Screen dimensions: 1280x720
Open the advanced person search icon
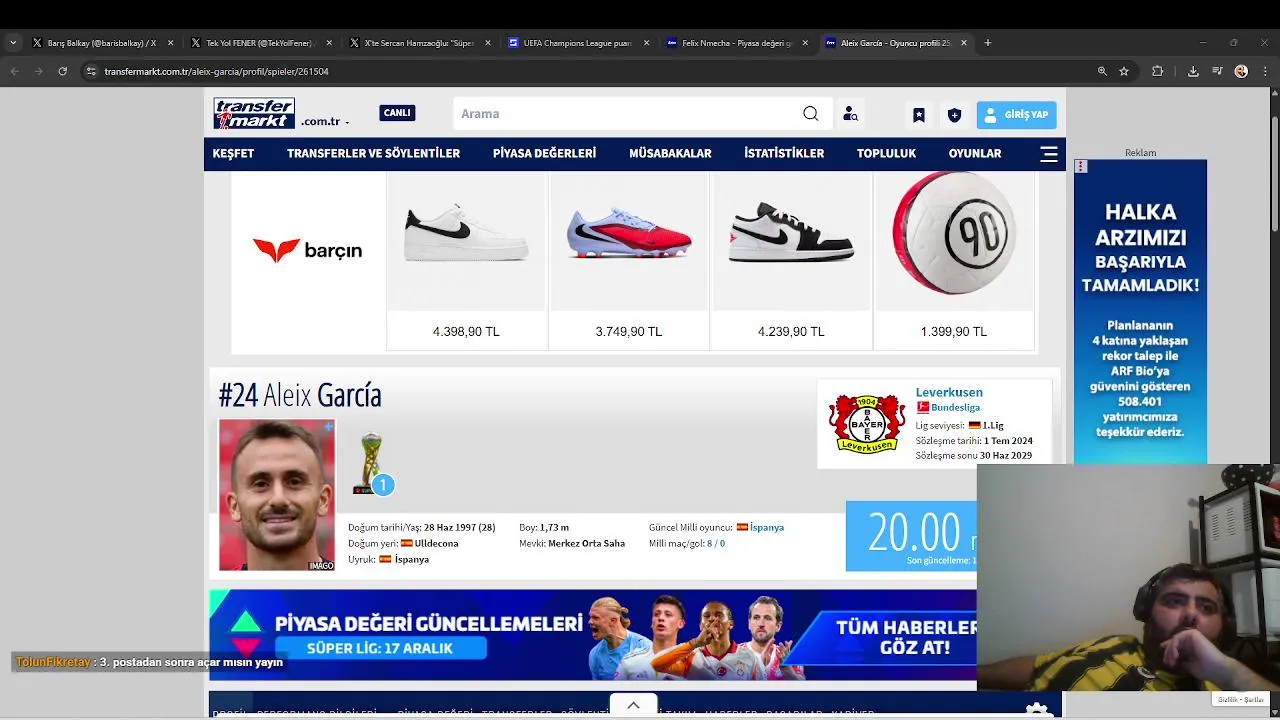click(x=850, y=114)
